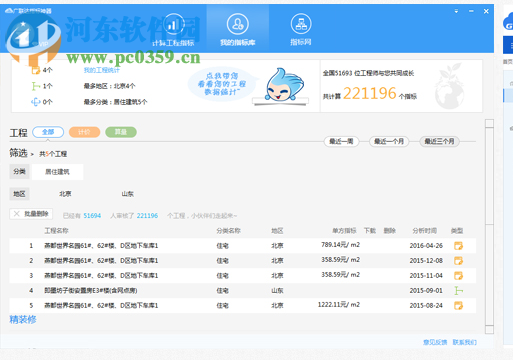
Task: Select the 全部 project filter pill
Action: [48, 132]
